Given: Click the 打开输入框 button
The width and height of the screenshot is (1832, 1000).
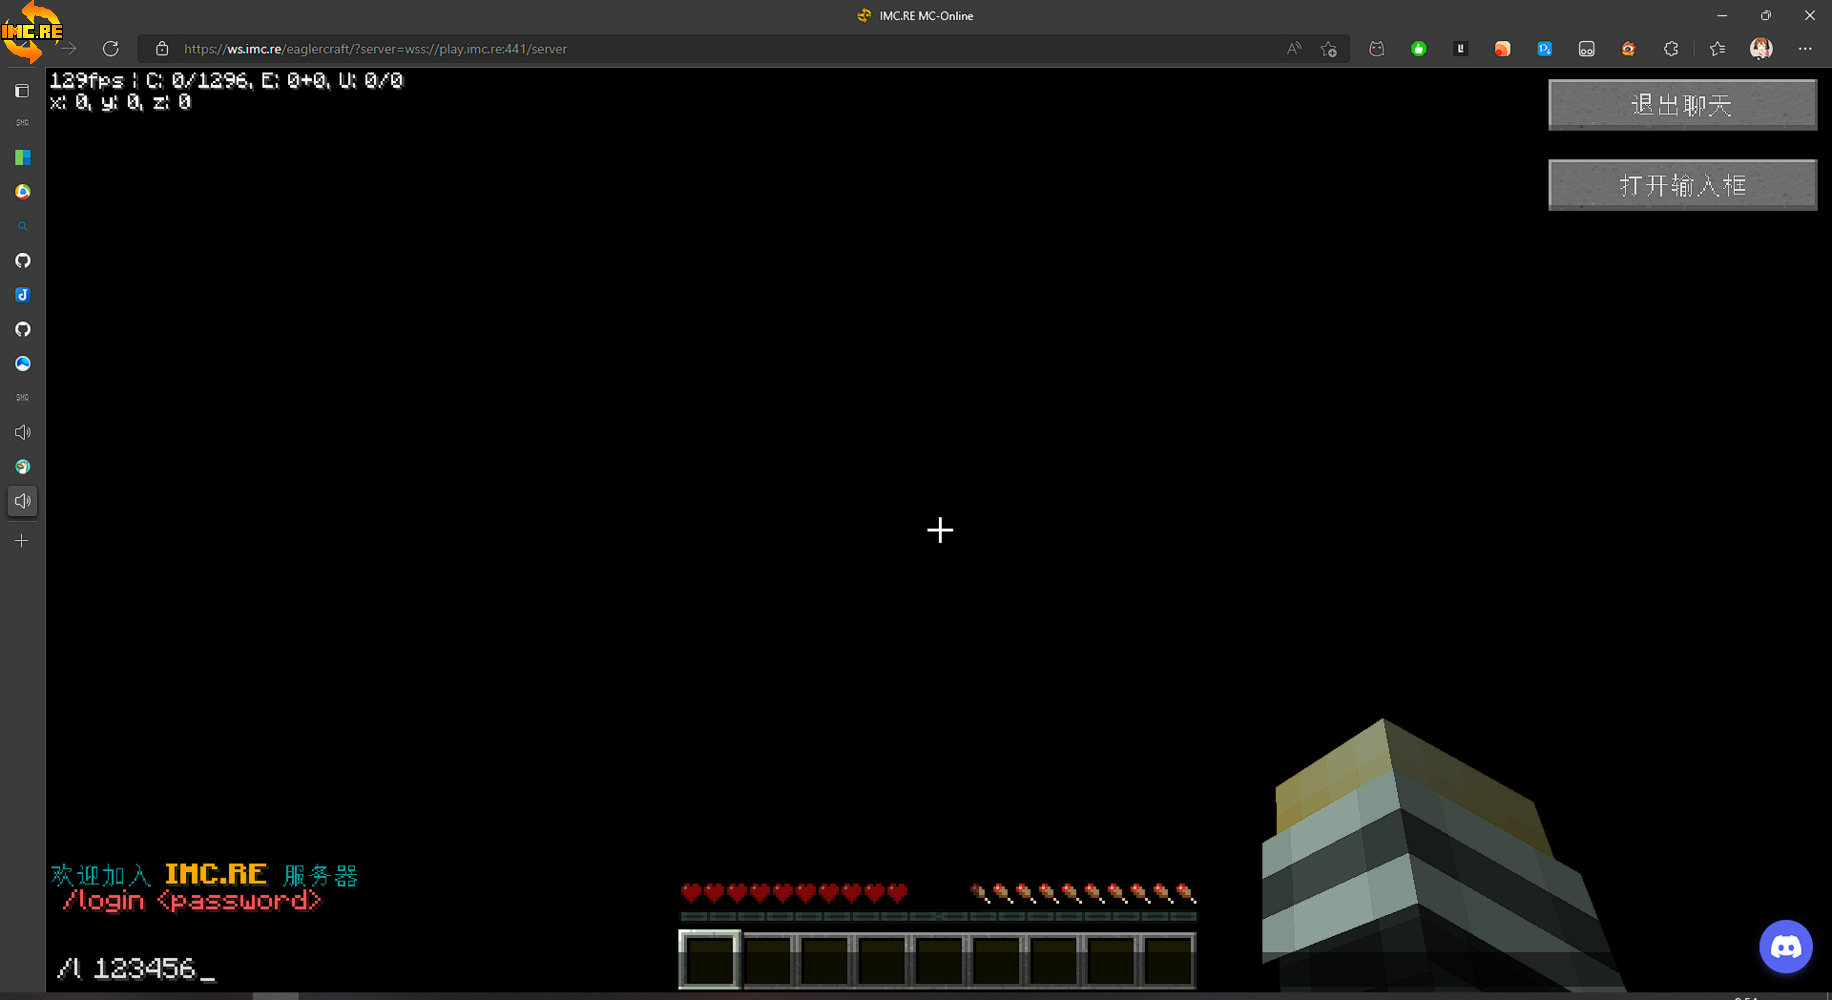Looking at the screenshot, I should tap(1682, 185).
